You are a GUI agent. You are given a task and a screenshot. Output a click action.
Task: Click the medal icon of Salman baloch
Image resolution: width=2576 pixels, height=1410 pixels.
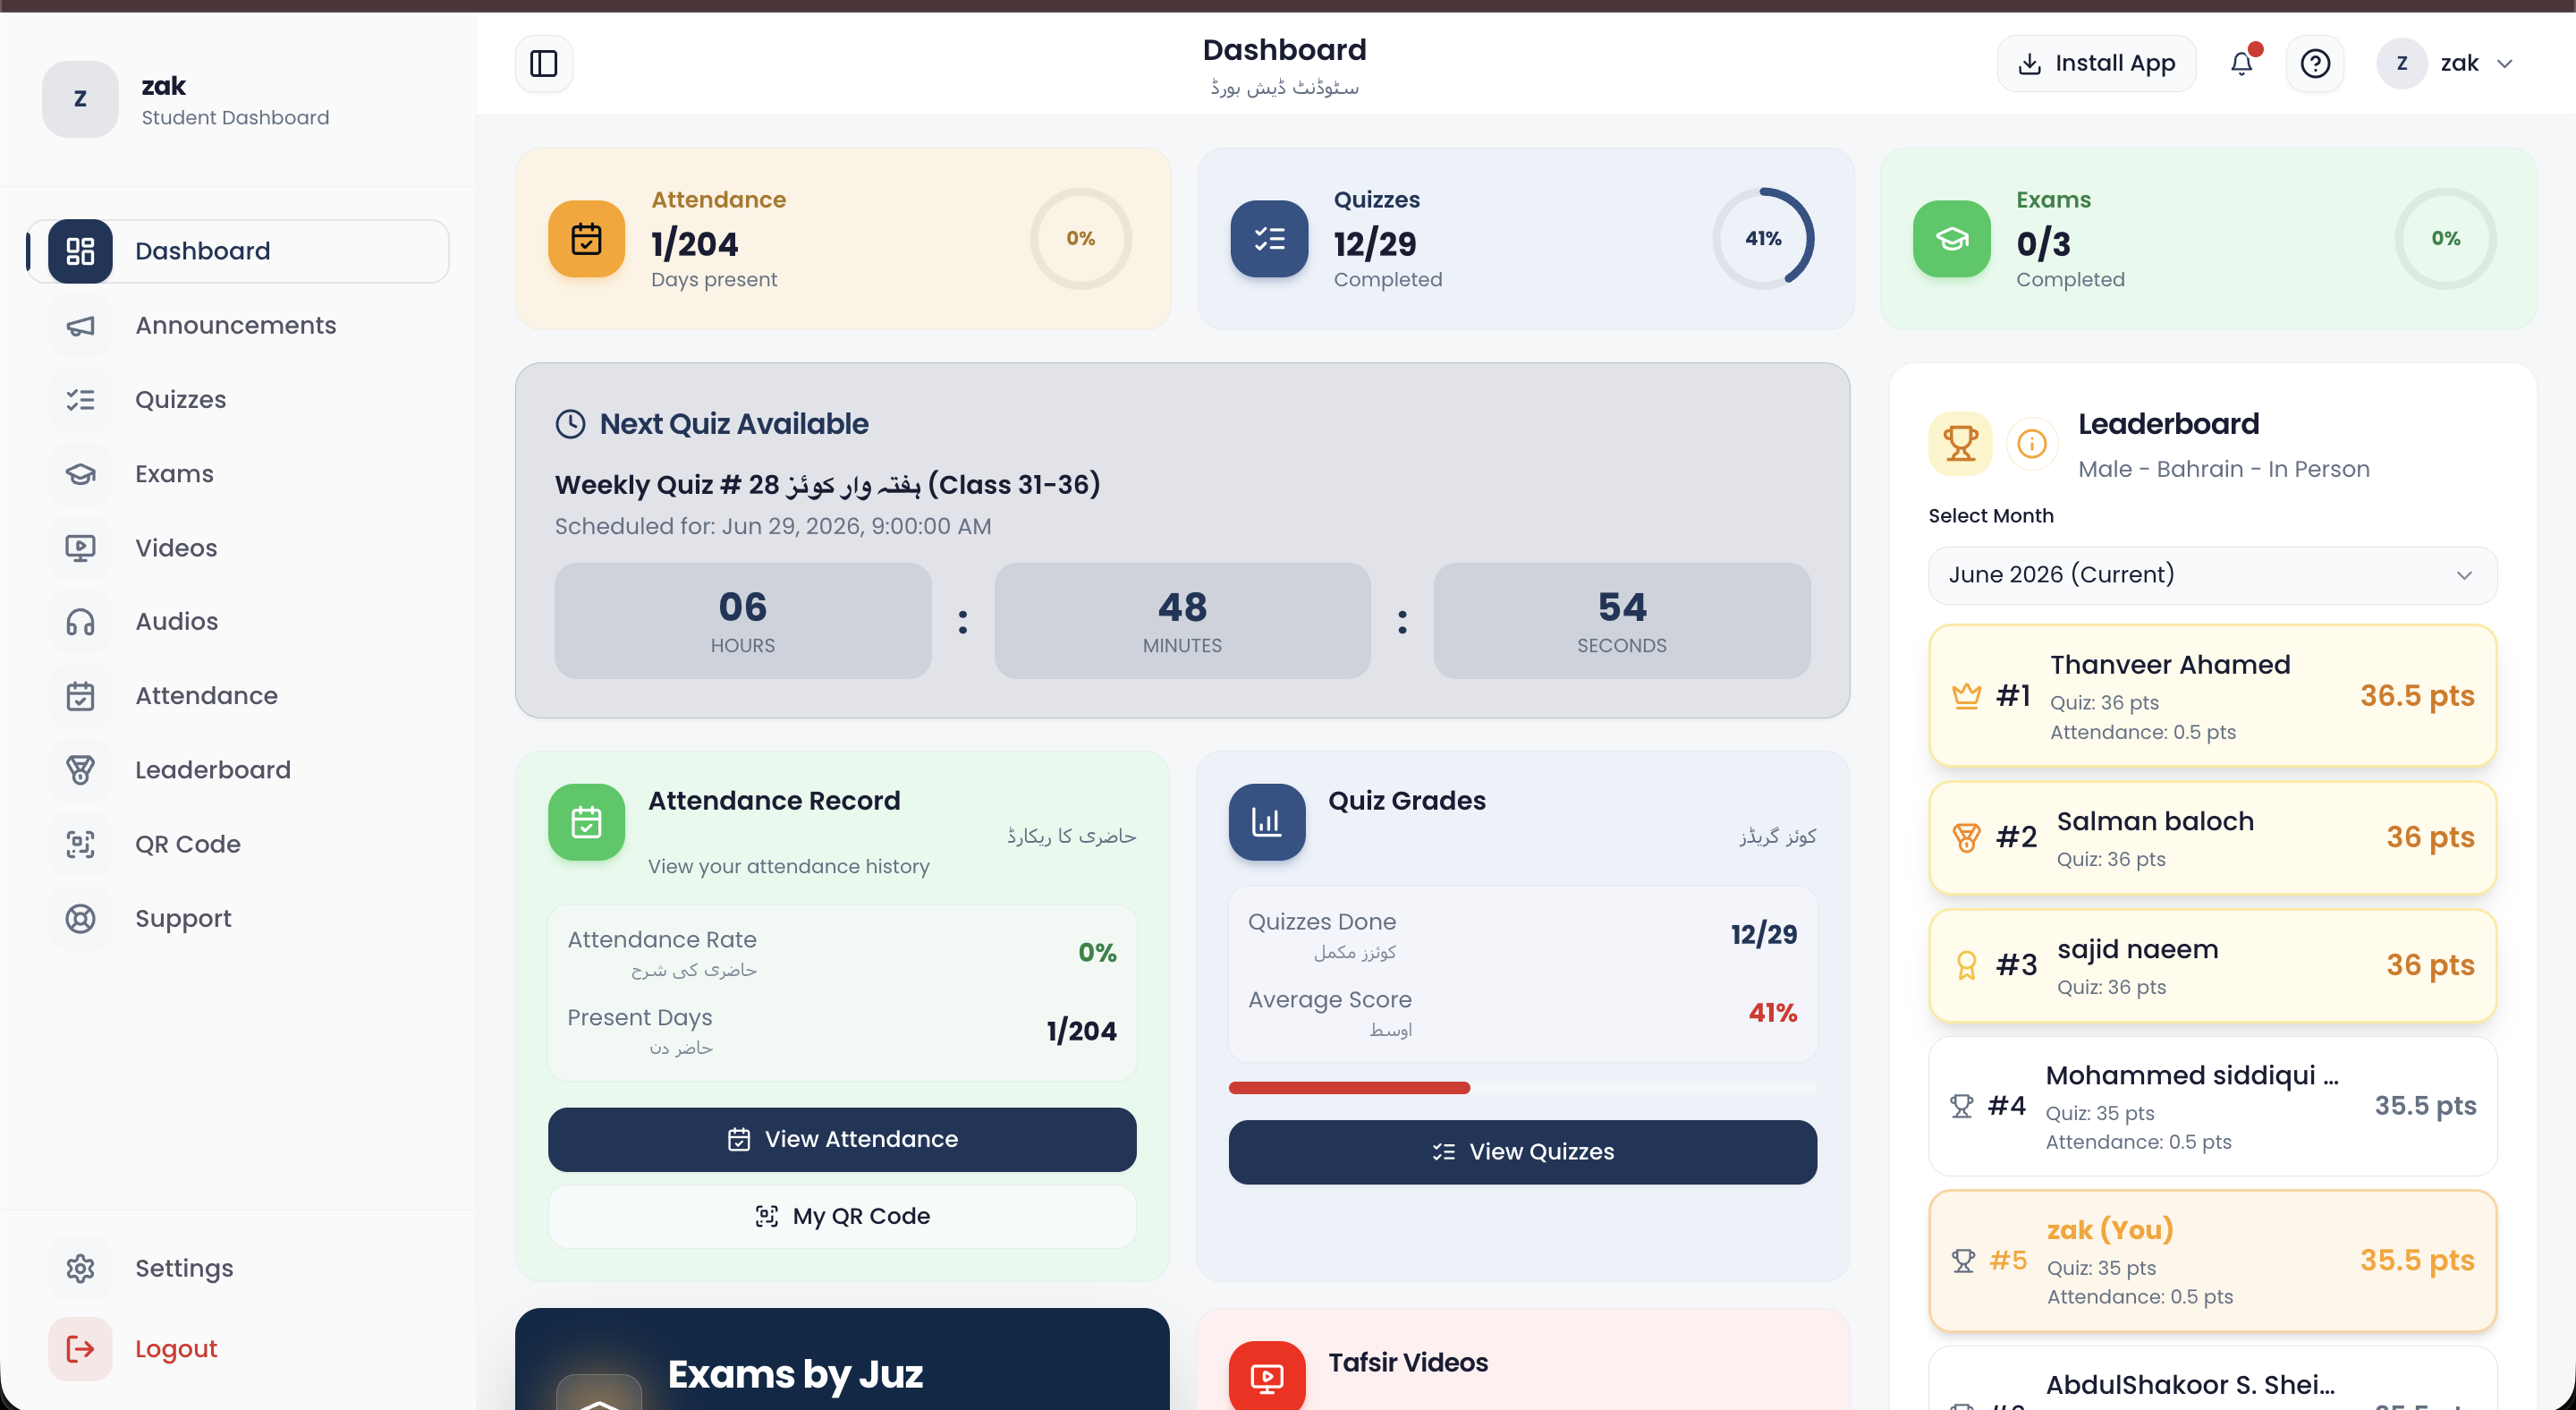click(1965, 837)
